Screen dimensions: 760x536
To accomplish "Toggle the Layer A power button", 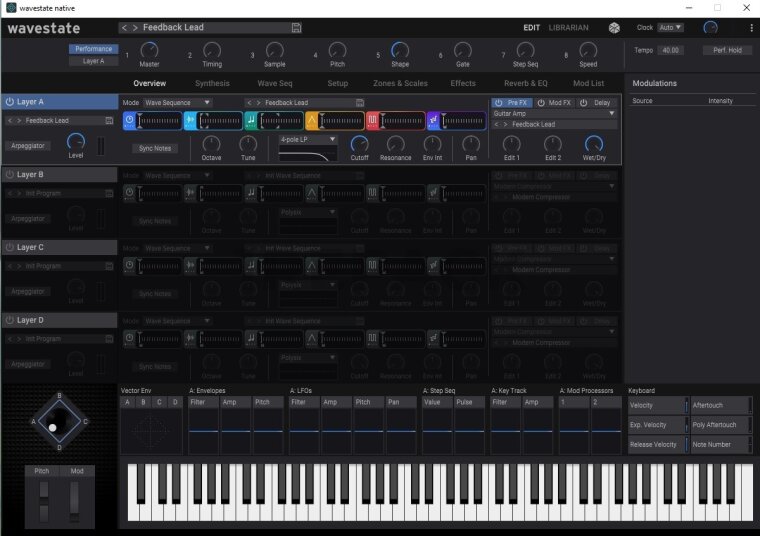I will coord(10,102).
